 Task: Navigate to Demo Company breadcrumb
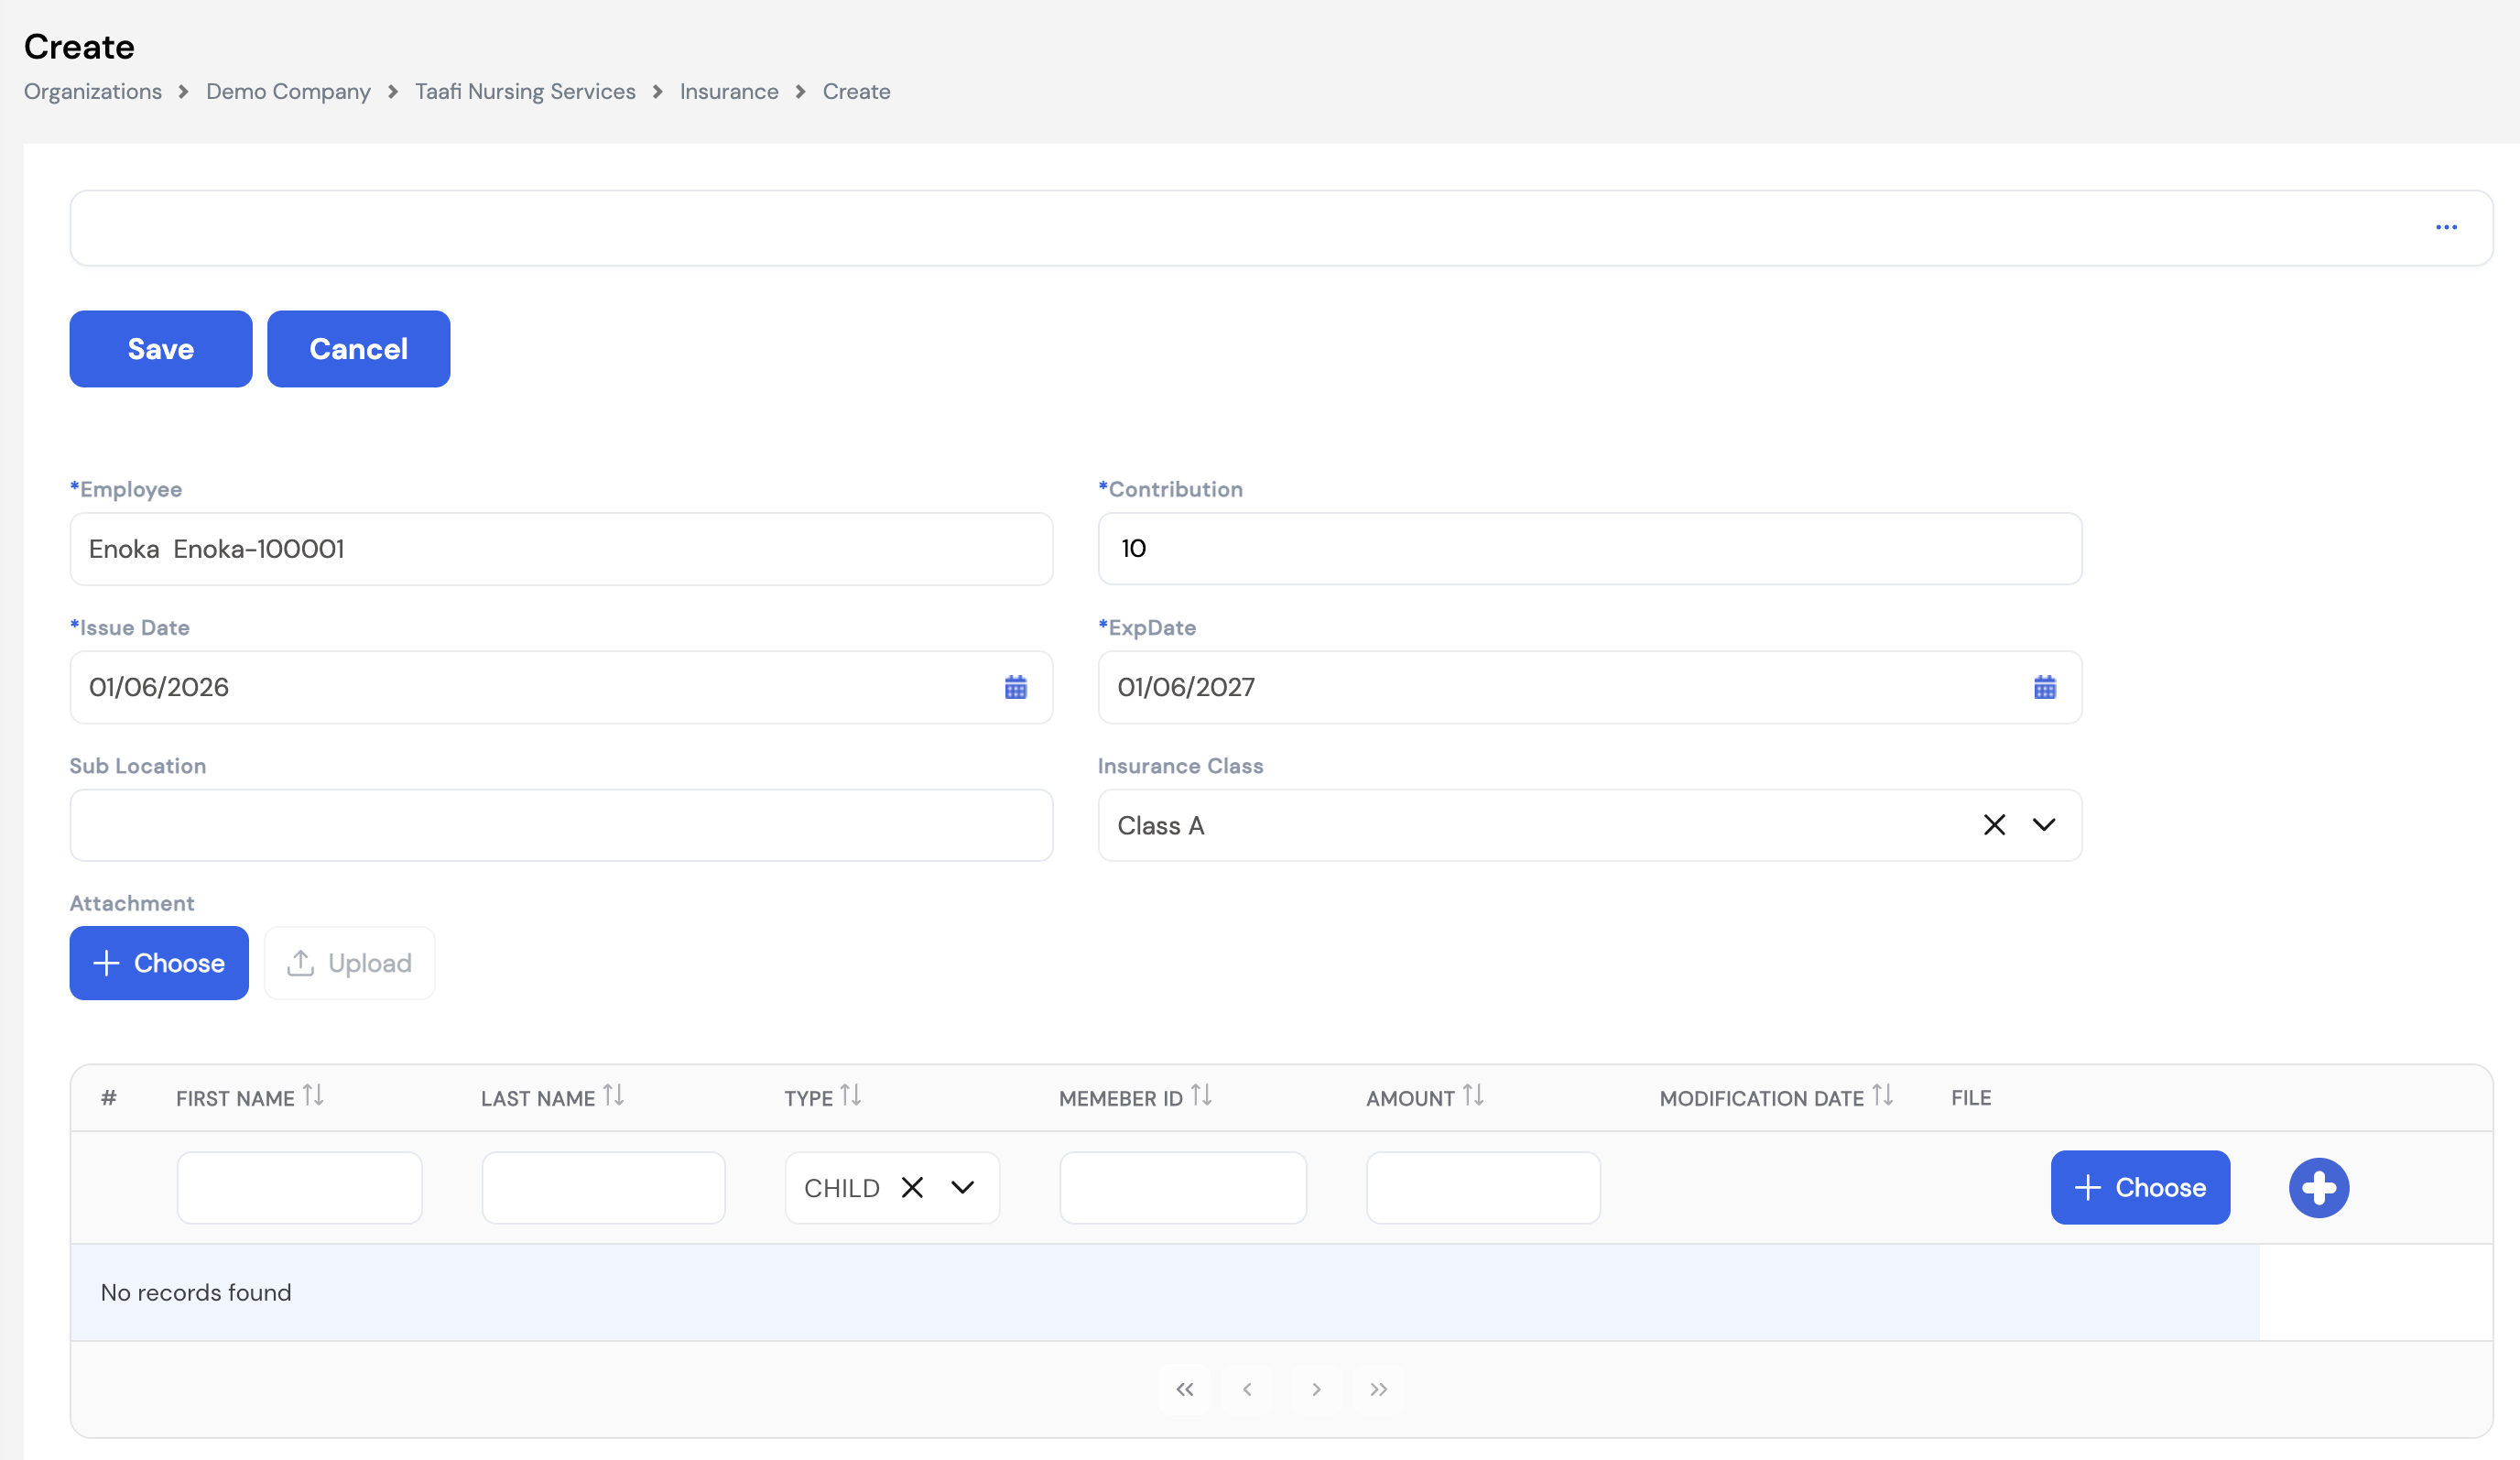point(288,92)
